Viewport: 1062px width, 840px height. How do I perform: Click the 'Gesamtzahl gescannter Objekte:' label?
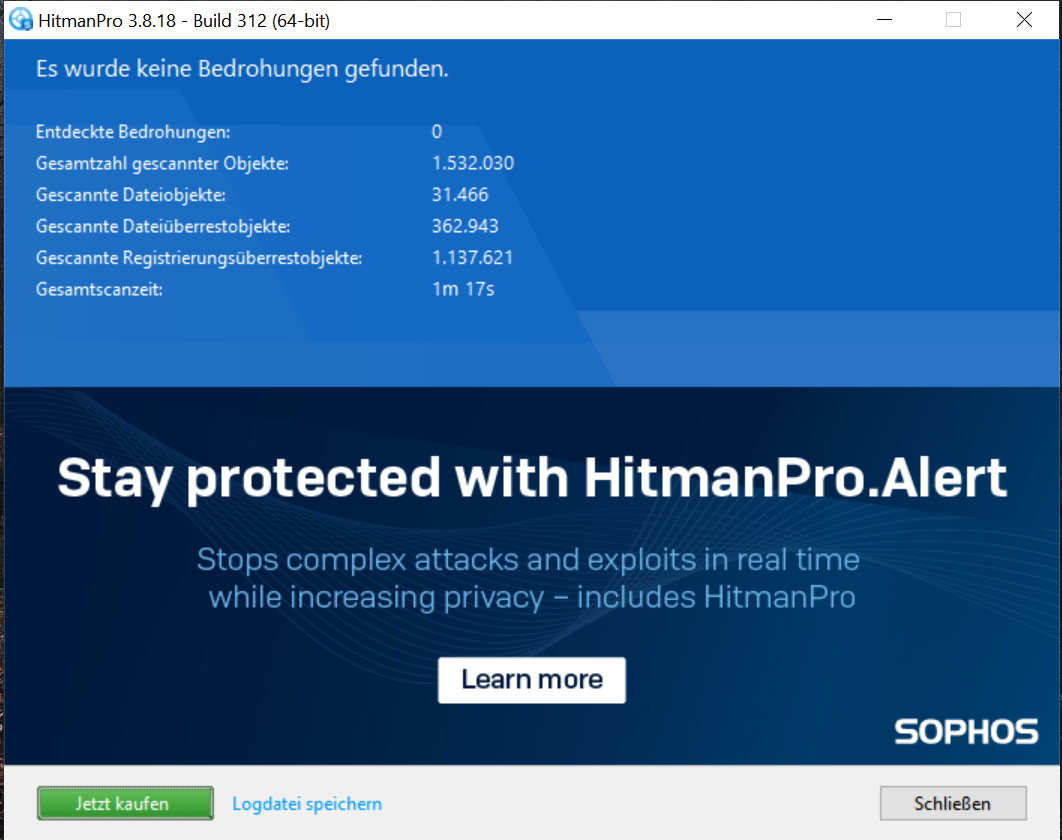tap(162, 163)
